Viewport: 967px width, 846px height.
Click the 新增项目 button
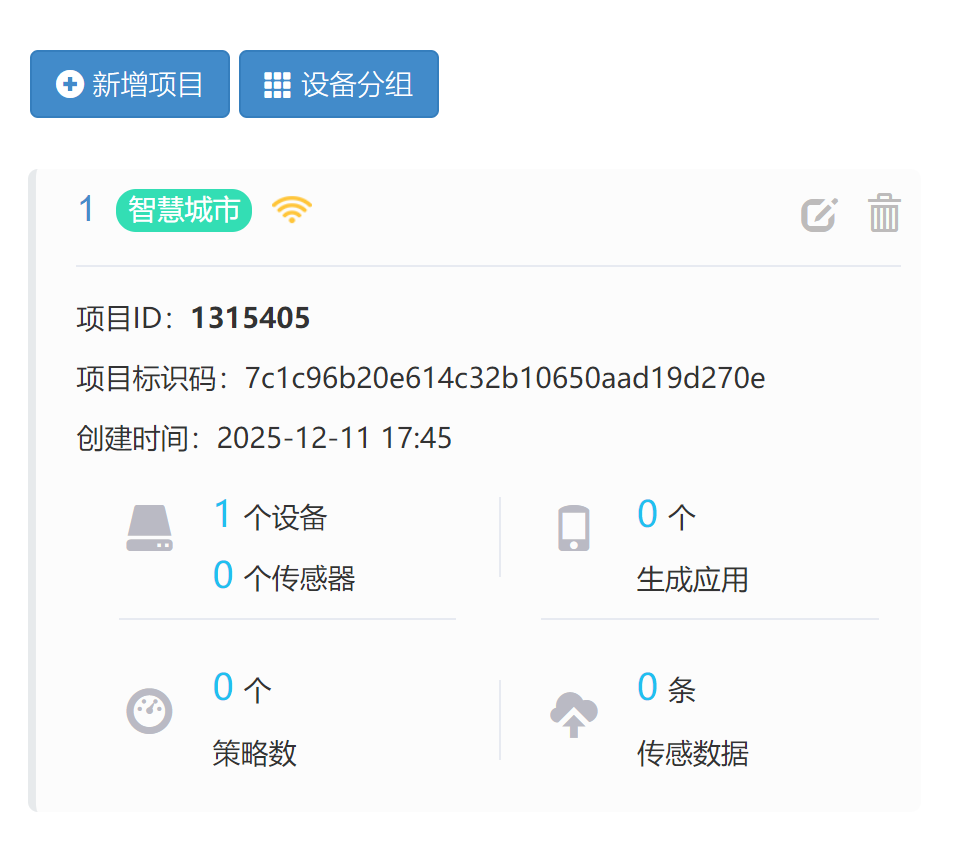(x=130, y=84)
